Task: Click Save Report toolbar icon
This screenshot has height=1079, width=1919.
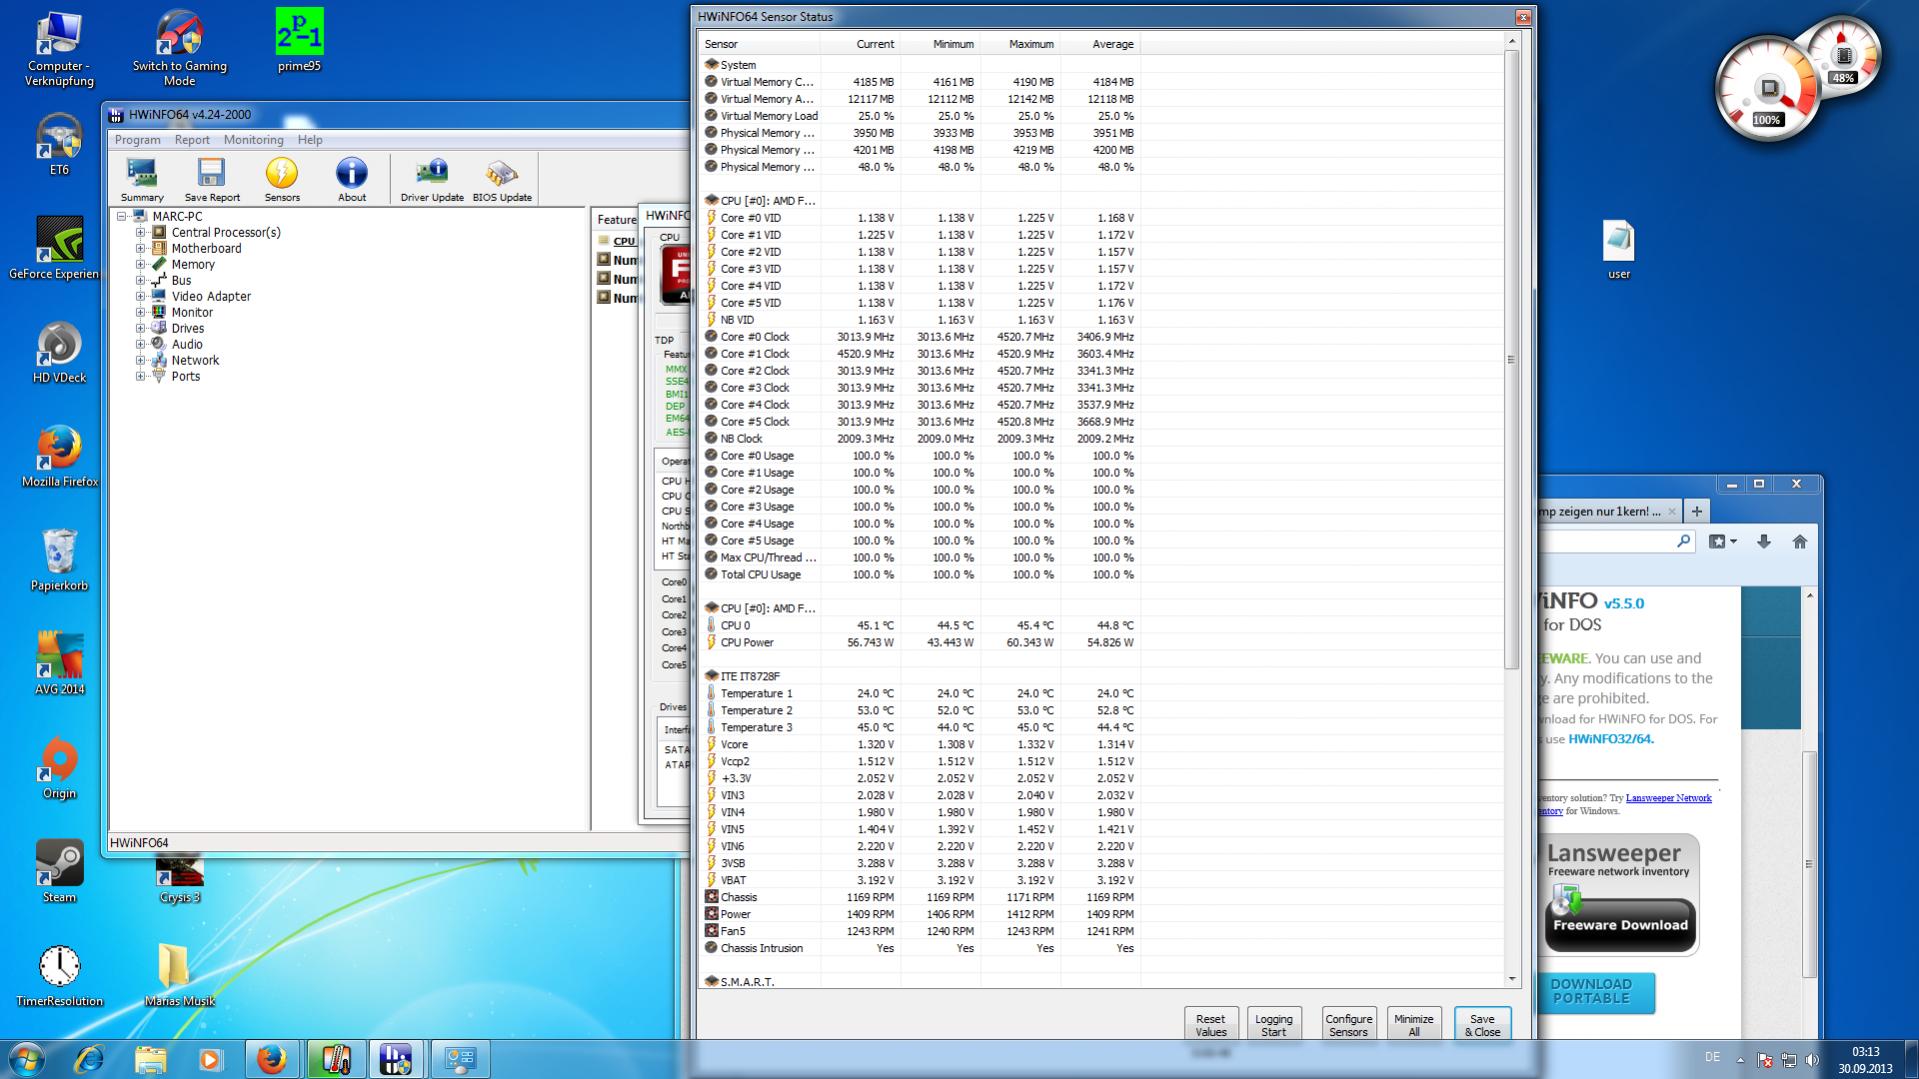Action: (x=212, y=180)
